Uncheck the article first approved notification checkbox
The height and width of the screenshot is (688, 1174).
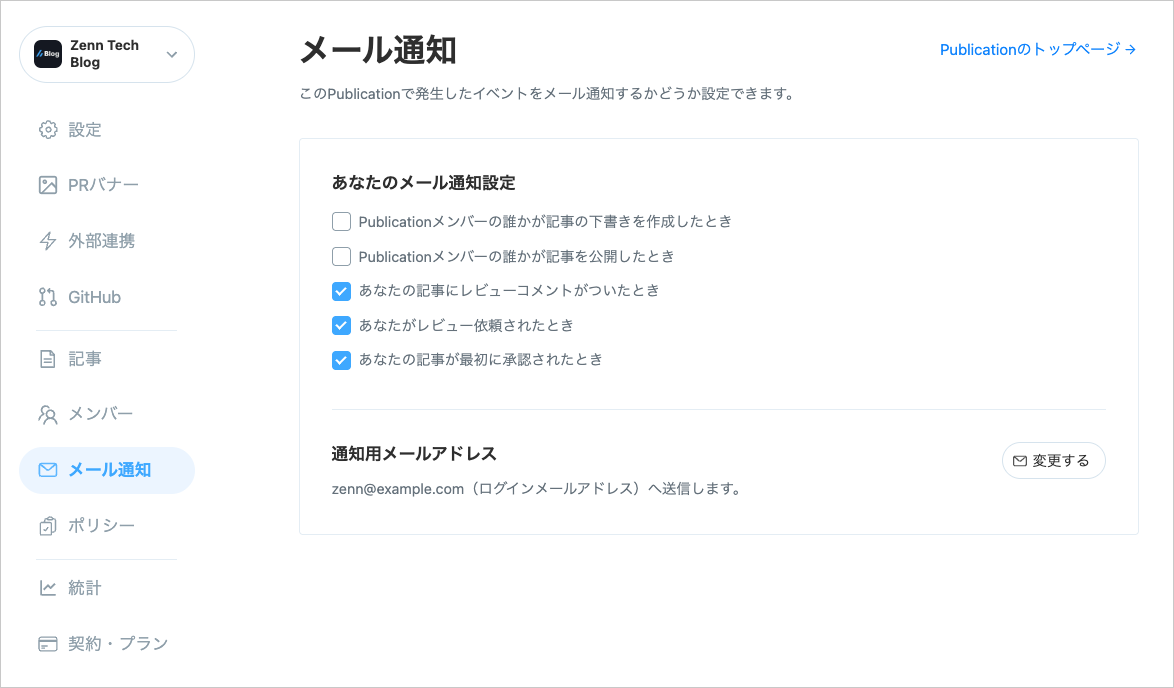click(x=341, y=360)
